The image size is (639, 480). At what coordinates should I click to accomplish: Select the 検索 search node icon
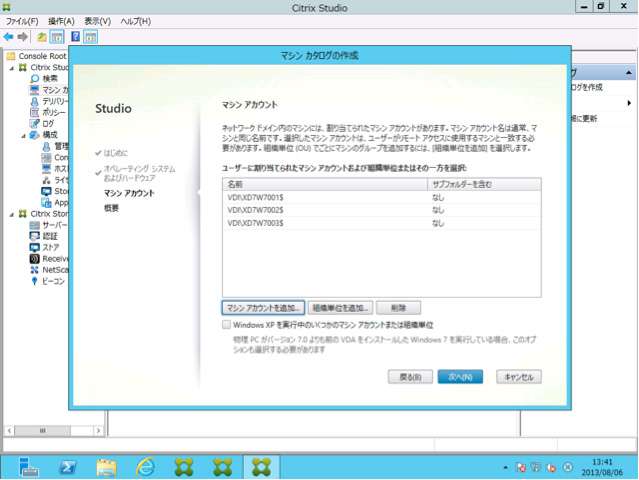(x=35, y=78)
